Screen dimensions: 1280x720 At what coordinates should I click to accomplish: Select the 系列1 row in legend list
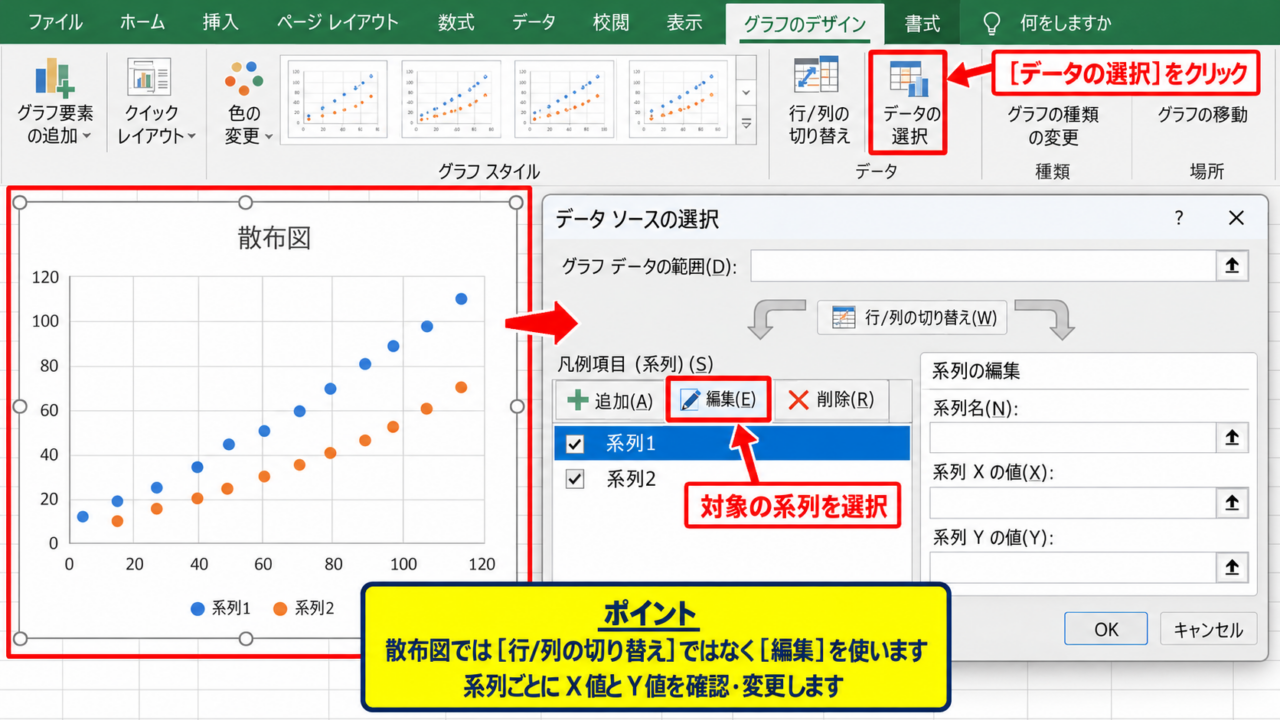(x=732, y=443)
